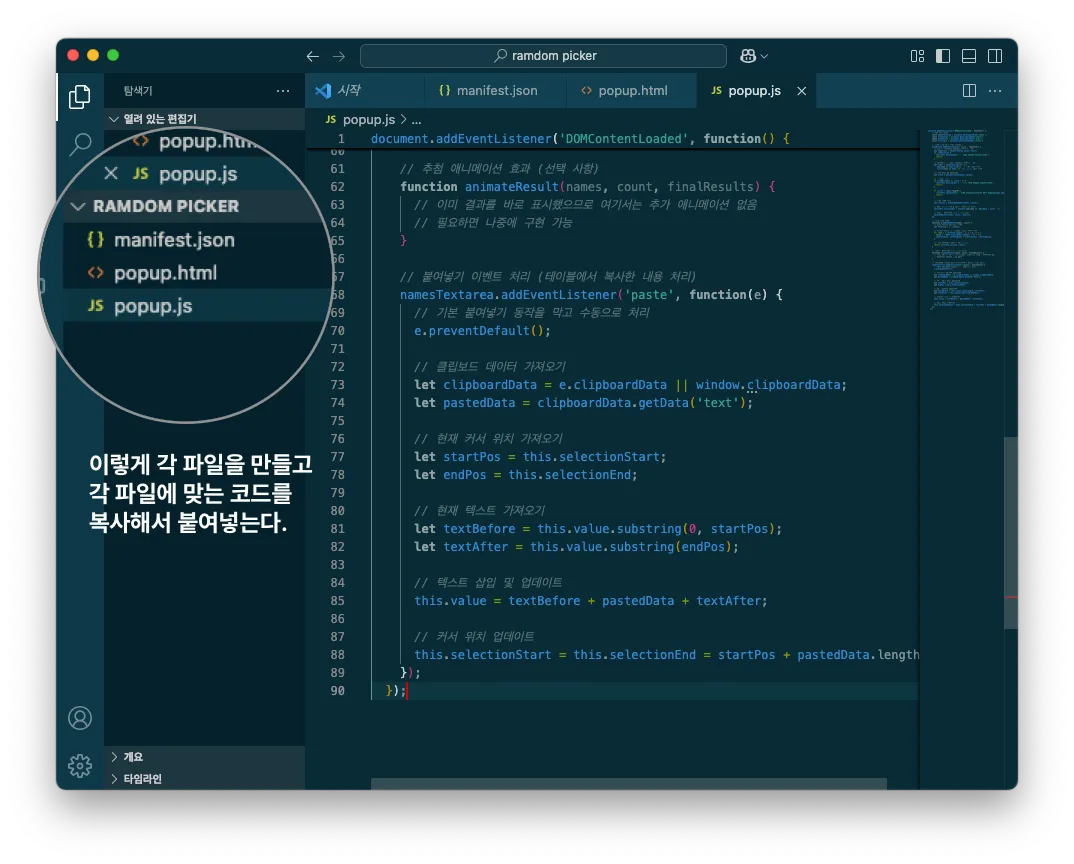Open the Manage gear icon
This screenshot has height=864, width=1074.
coord(80,765)
